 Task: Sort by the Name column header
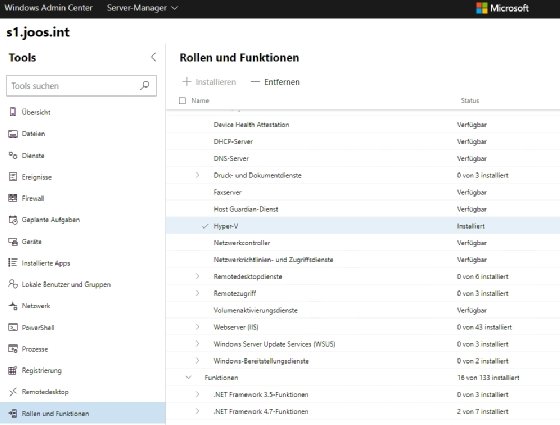point(200,101)
